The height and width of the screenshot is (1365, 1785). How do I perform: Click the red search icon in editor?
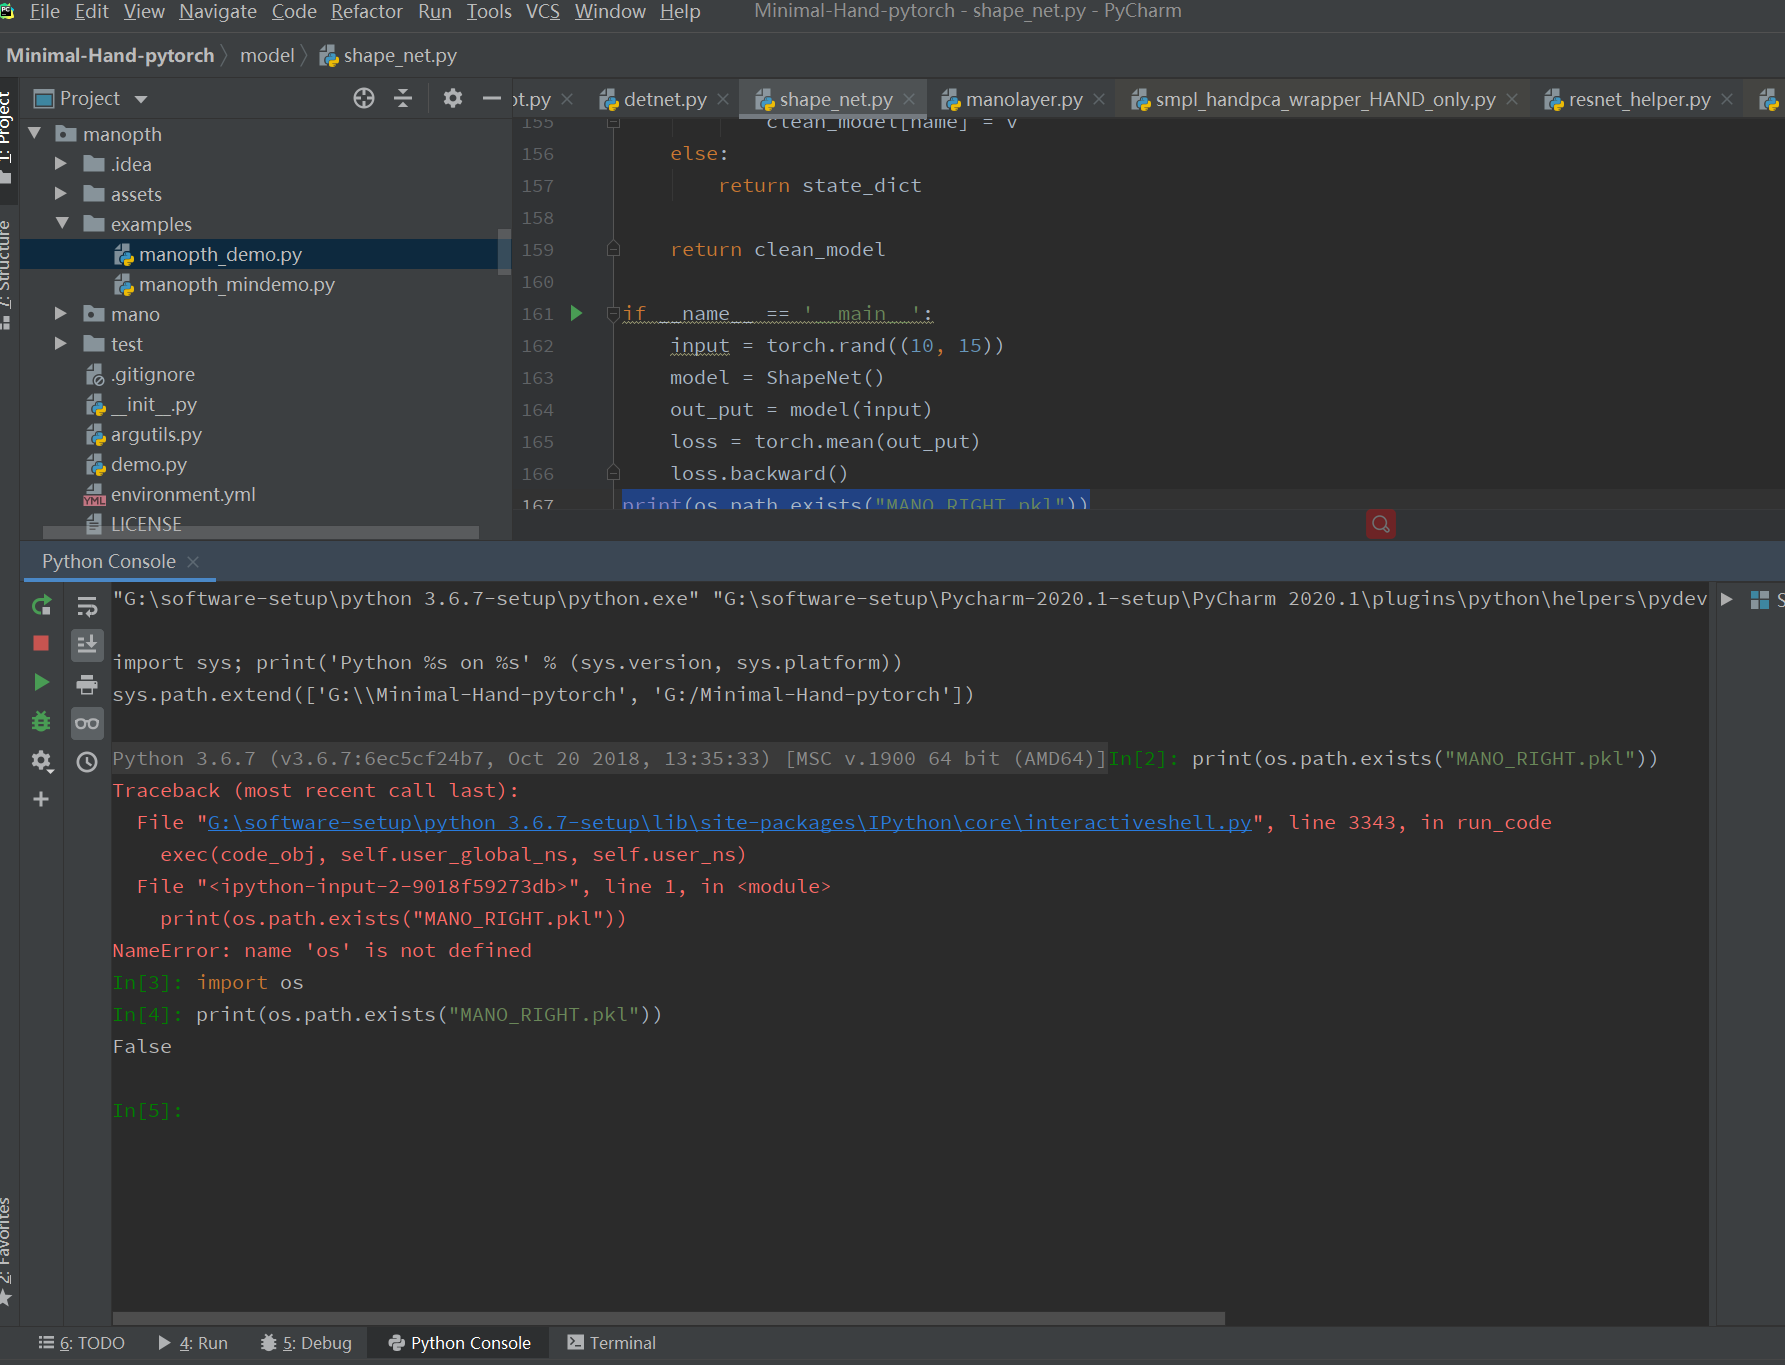coord(1381,524)
